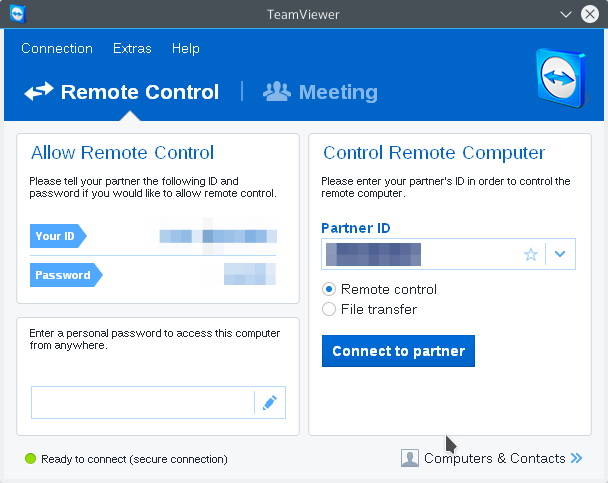Viewport: 608px width, 483px height.
Task: Click 'Ready to connect (secure connection)' status text
Action: pos(134,459)
